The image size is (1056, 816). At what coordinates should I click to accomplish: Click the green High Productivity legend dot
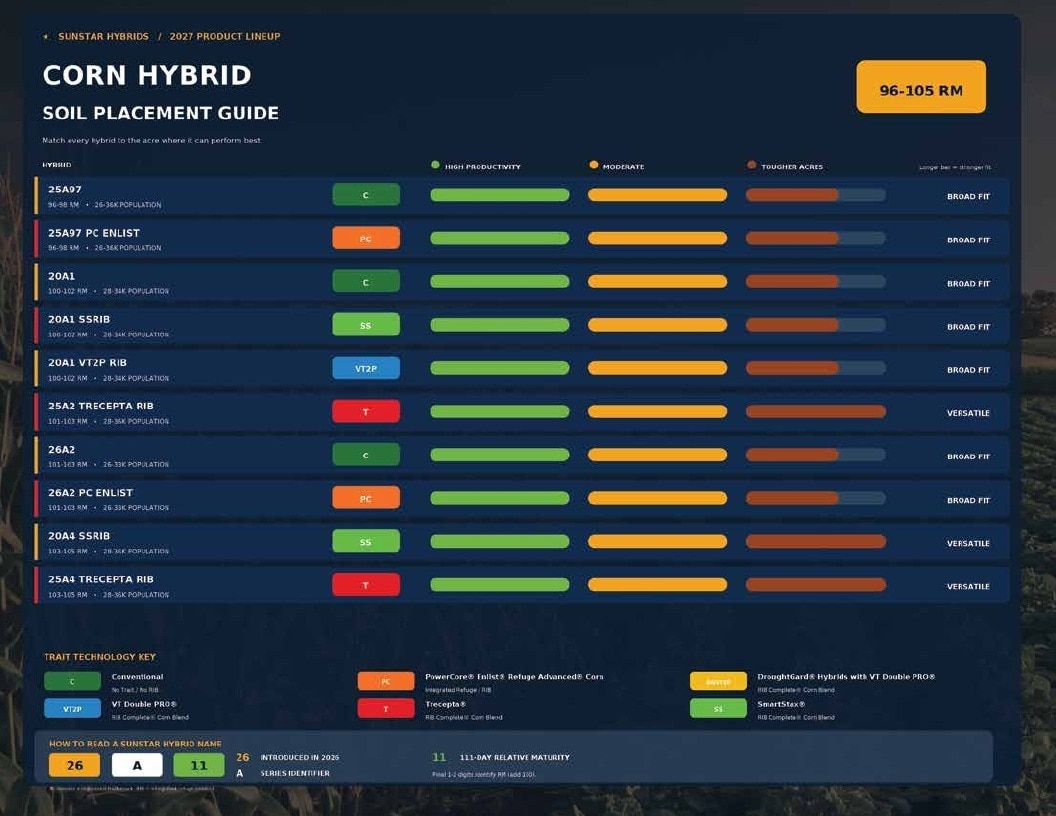pyautogui.click(x=435, y=165)
